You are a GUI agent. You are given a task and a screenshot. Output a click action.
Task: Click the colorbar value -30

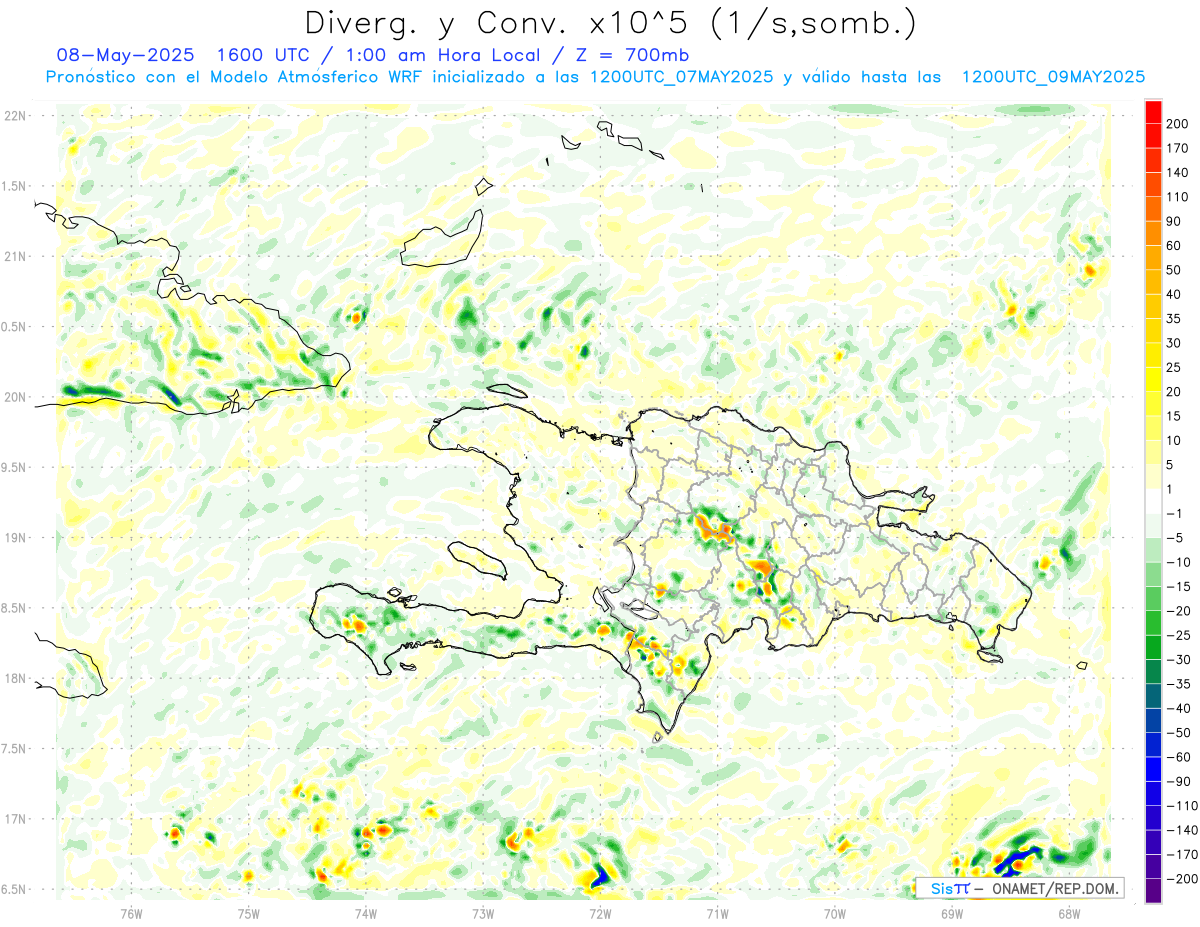(1180, 660)
